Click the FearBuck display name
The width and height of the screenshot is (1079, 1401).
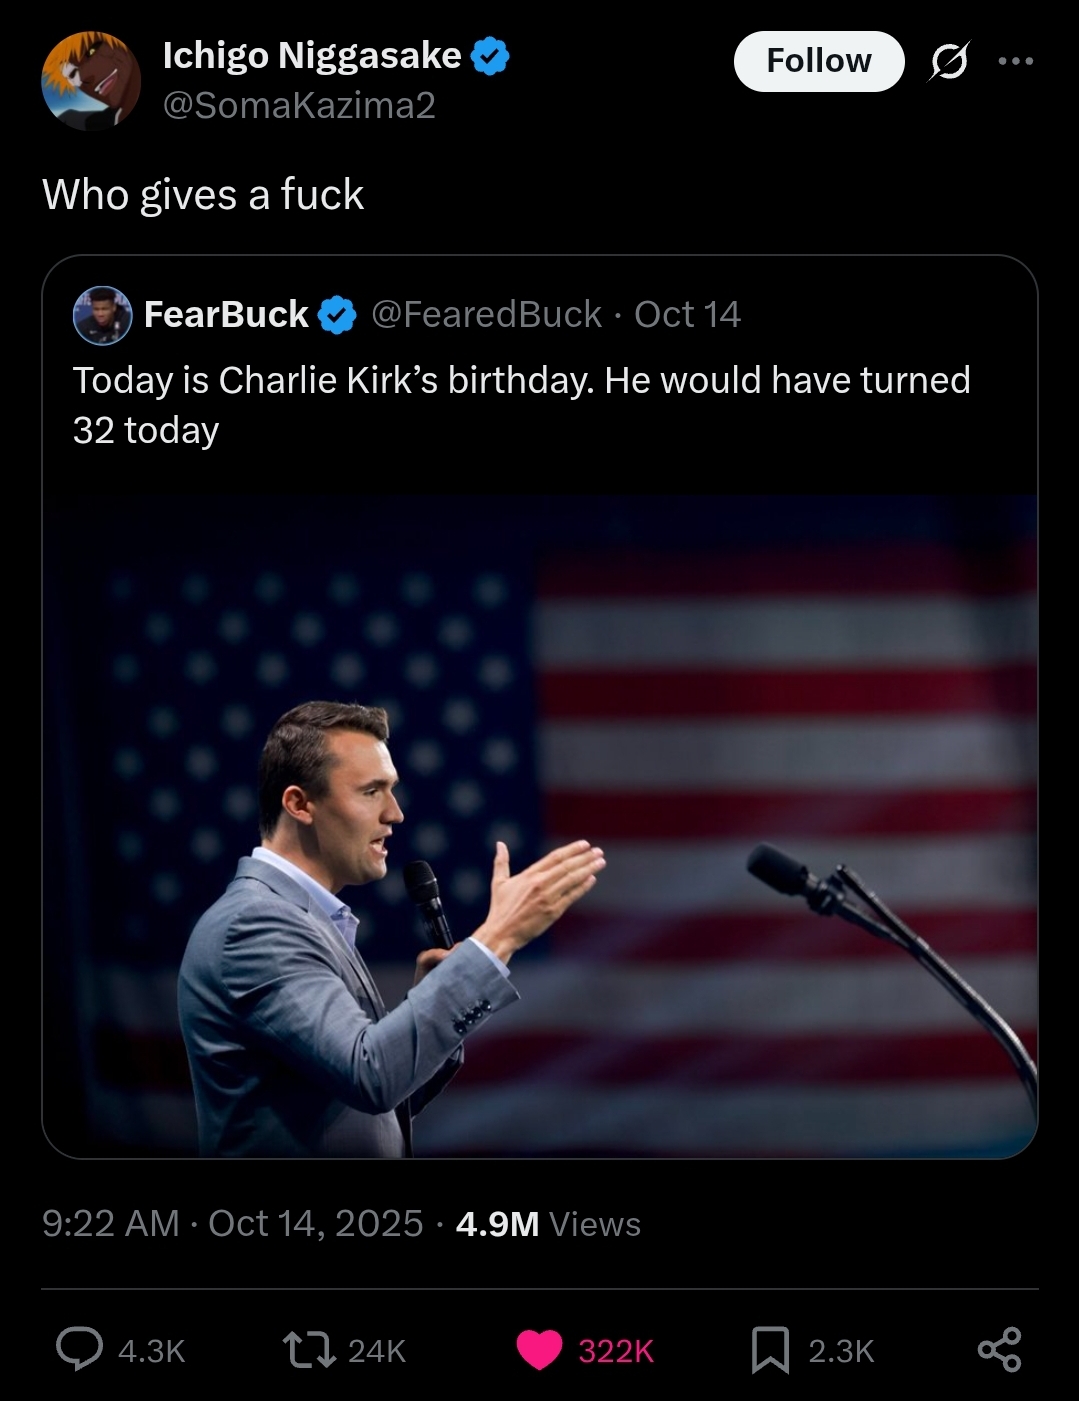226,315
